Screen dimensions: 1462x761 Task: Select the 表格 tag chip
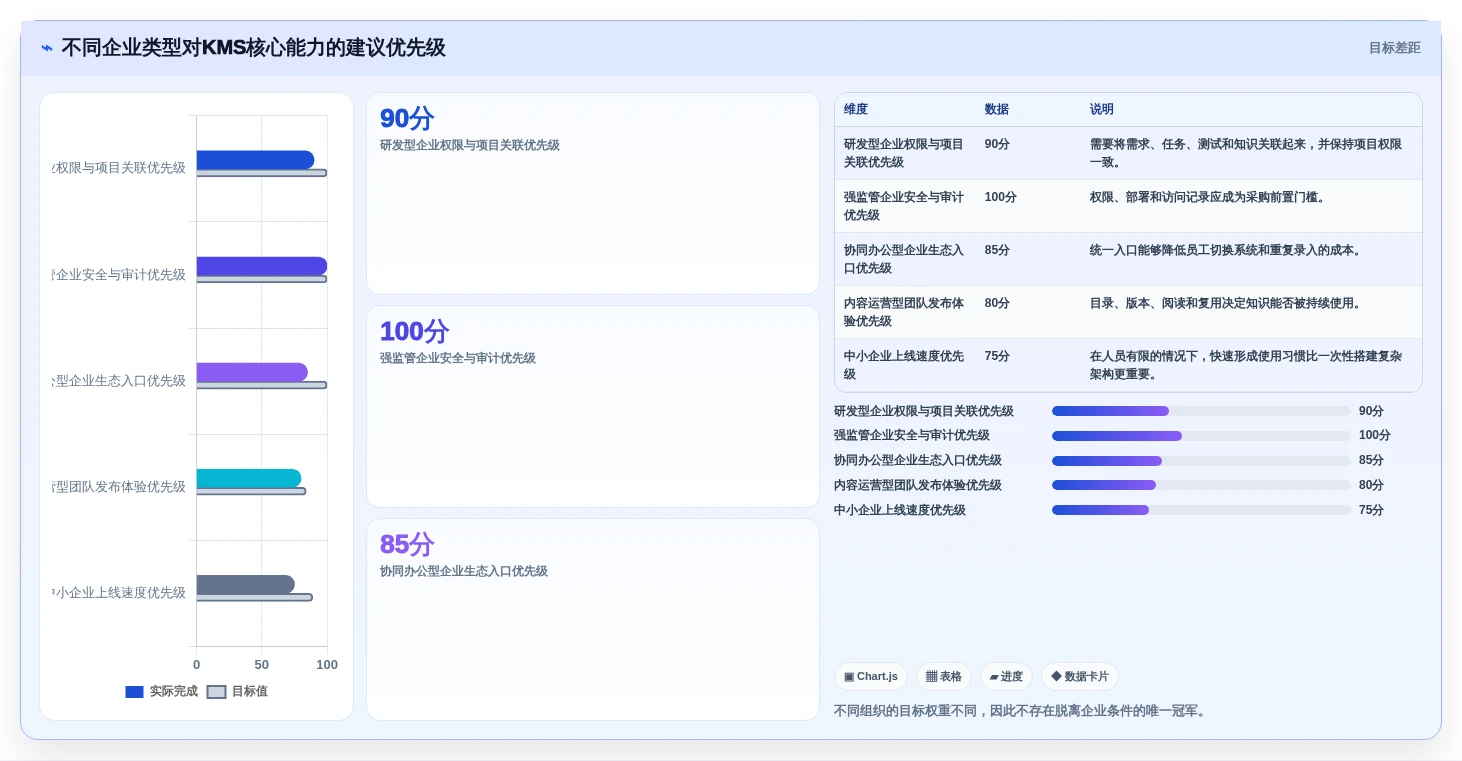(944, 677)
